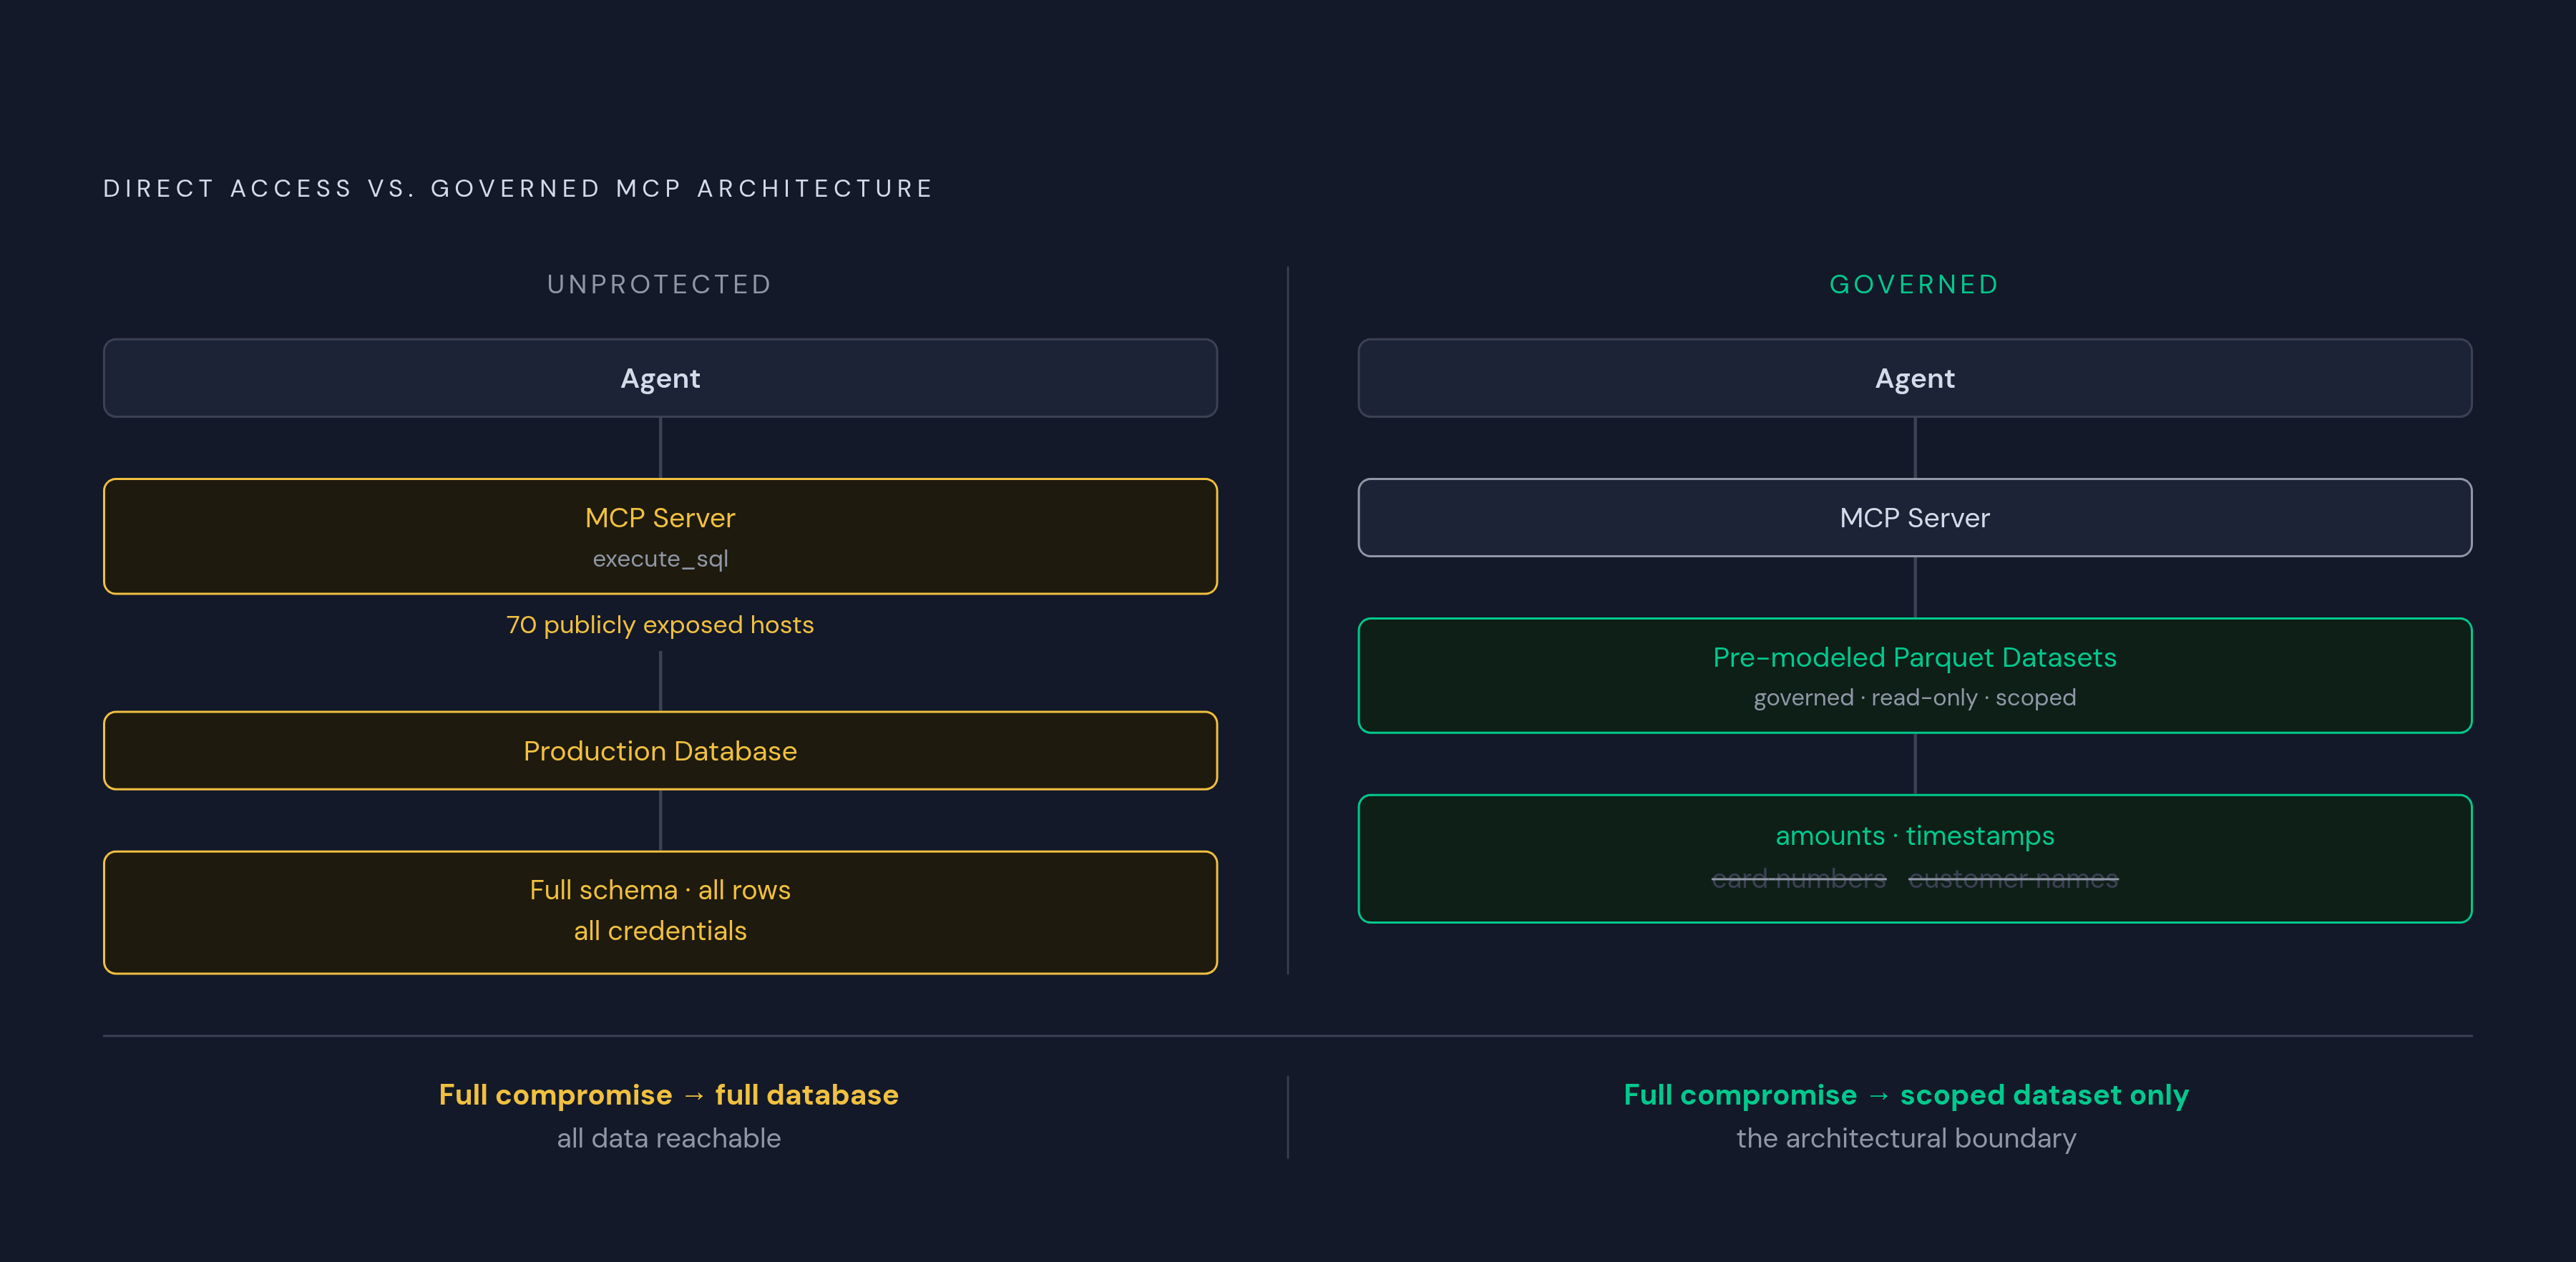The height and width of the screenshot is (1262, 2576).
Task: Click 'the architectural boundary' caption
Action: click(1906, 1139)
